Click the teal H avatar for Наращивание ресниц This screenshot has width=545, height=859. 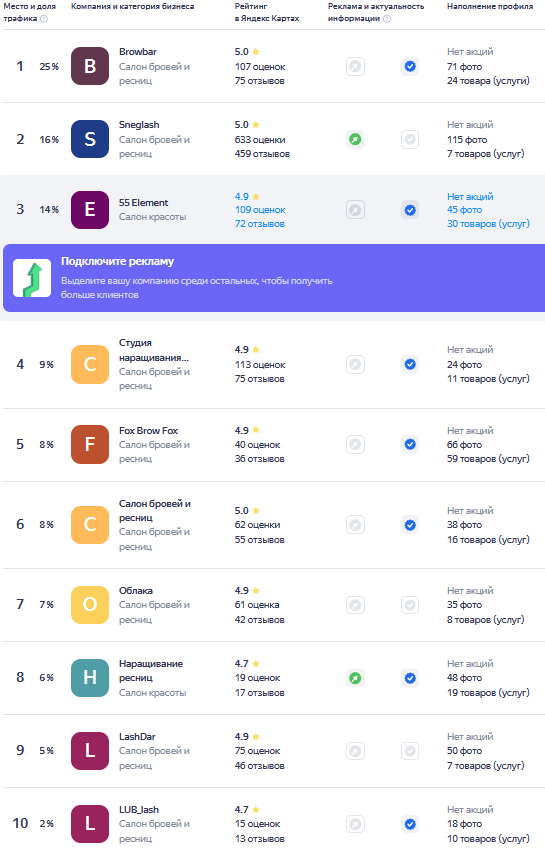point(90,678)
